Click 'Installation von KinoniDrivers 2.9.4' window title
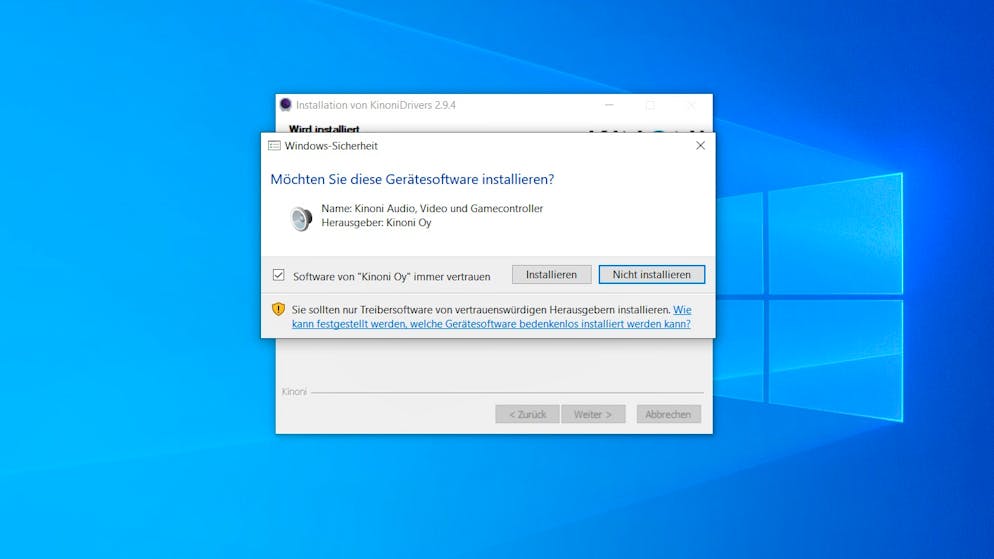The height and width of the screenshot is (559, 994). pos(376,105)
